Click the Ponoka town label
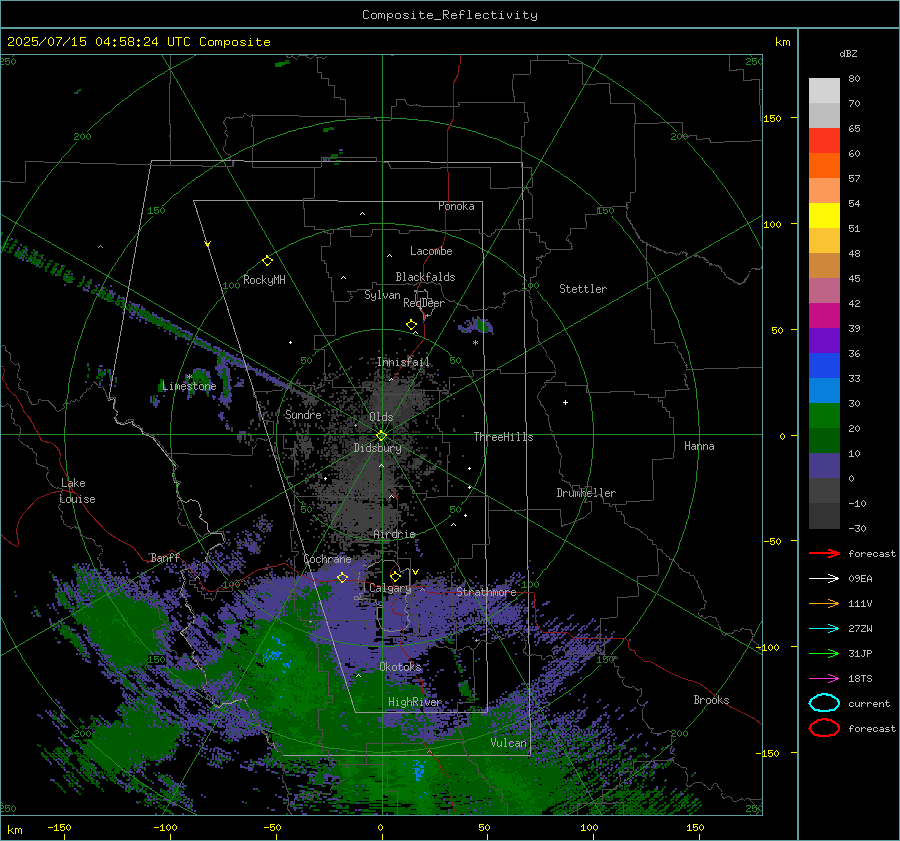 pyautogui.click(x=456, y=206)
